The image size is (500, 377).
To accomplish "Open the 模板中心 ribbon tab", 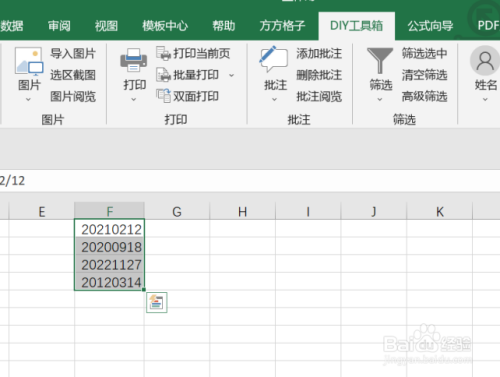I will 165,26.
